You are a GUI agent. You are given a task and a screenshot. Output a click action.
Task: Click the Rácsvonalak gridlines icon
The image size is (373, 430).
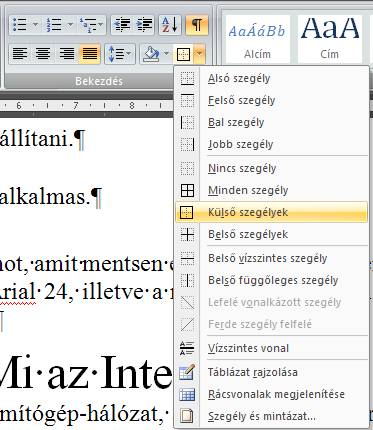[187, 395]
